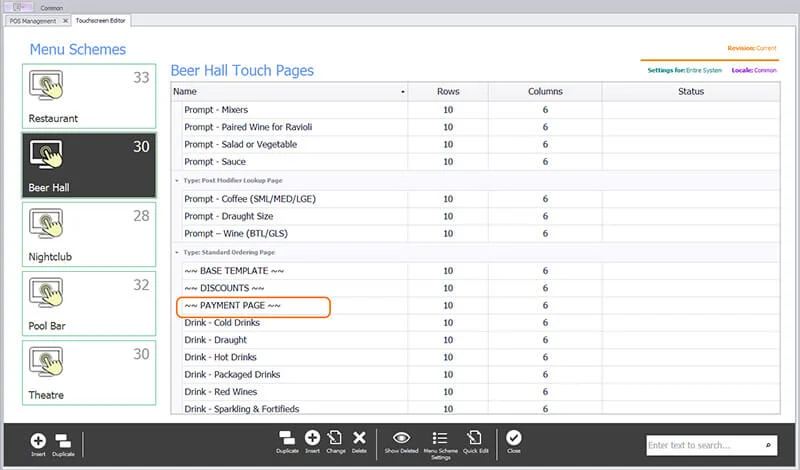Duplicate the selected touch page

[287, 441]
